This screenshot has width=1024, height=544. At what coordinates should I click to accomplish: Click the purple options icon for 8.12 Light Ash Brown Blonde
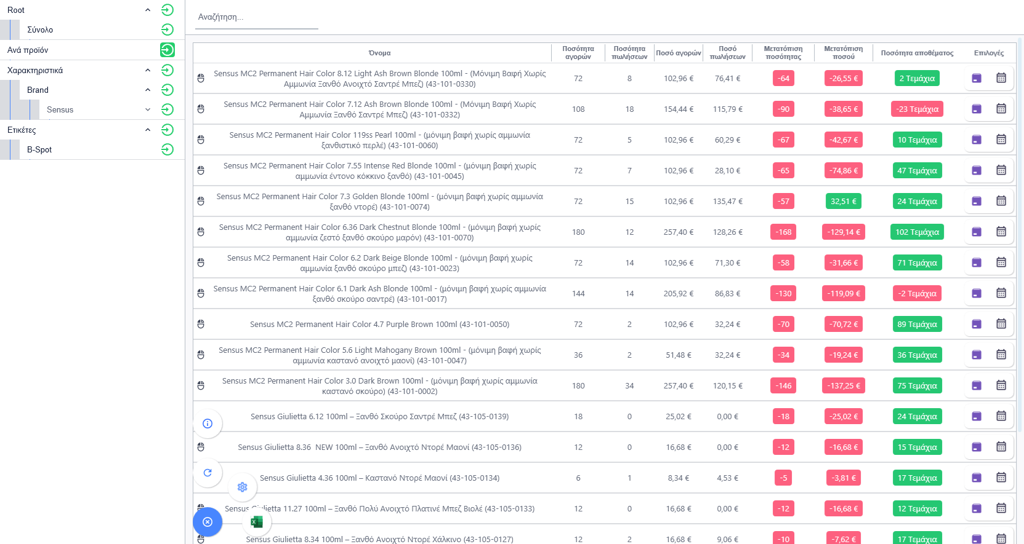(976, 78)
